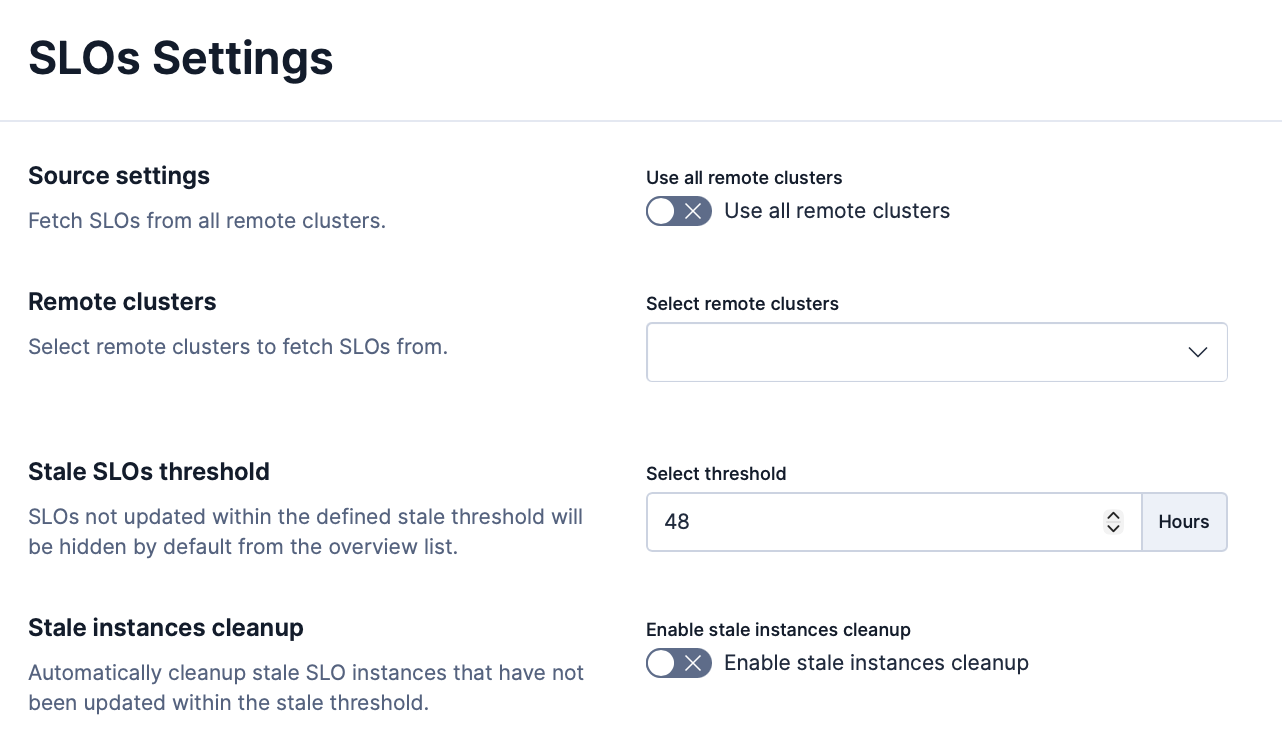Click the up stepper arrow on the threshold field
The image size is (1282, 756).
[1112, 515]
